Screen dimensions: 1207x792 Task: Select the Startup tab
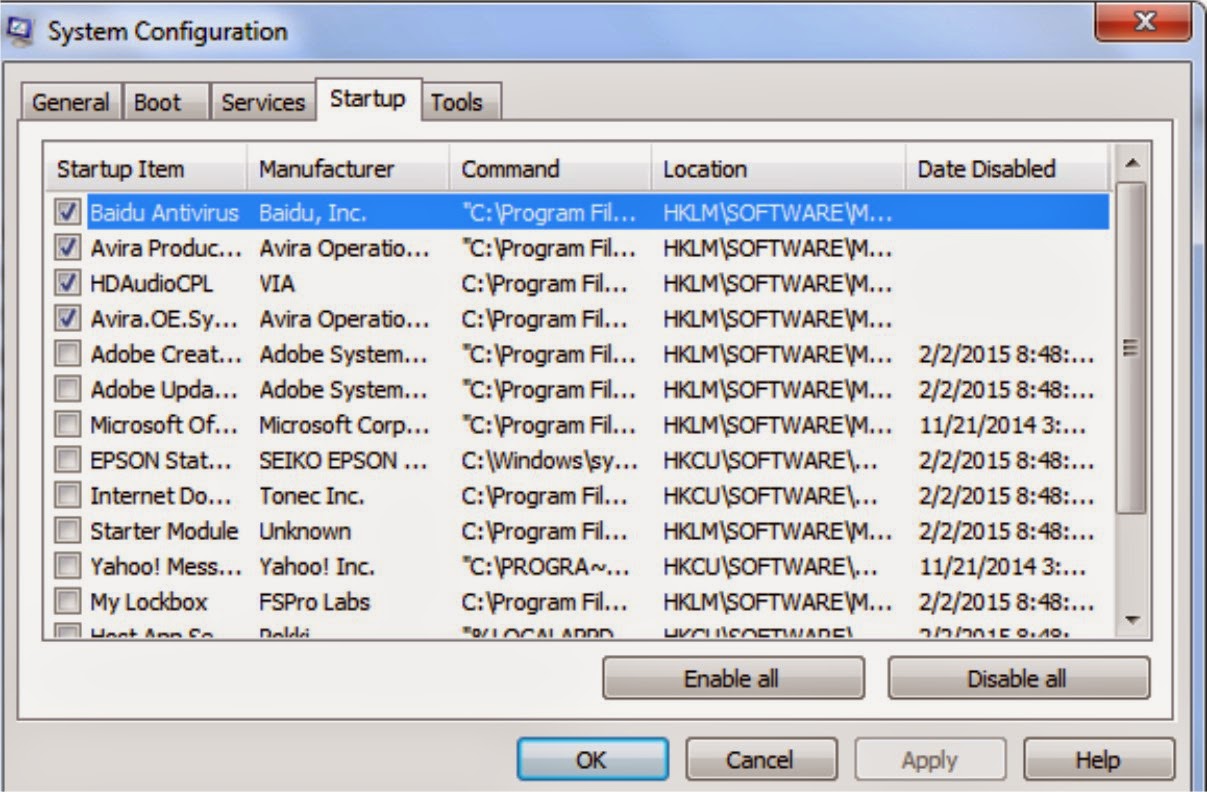368,98
